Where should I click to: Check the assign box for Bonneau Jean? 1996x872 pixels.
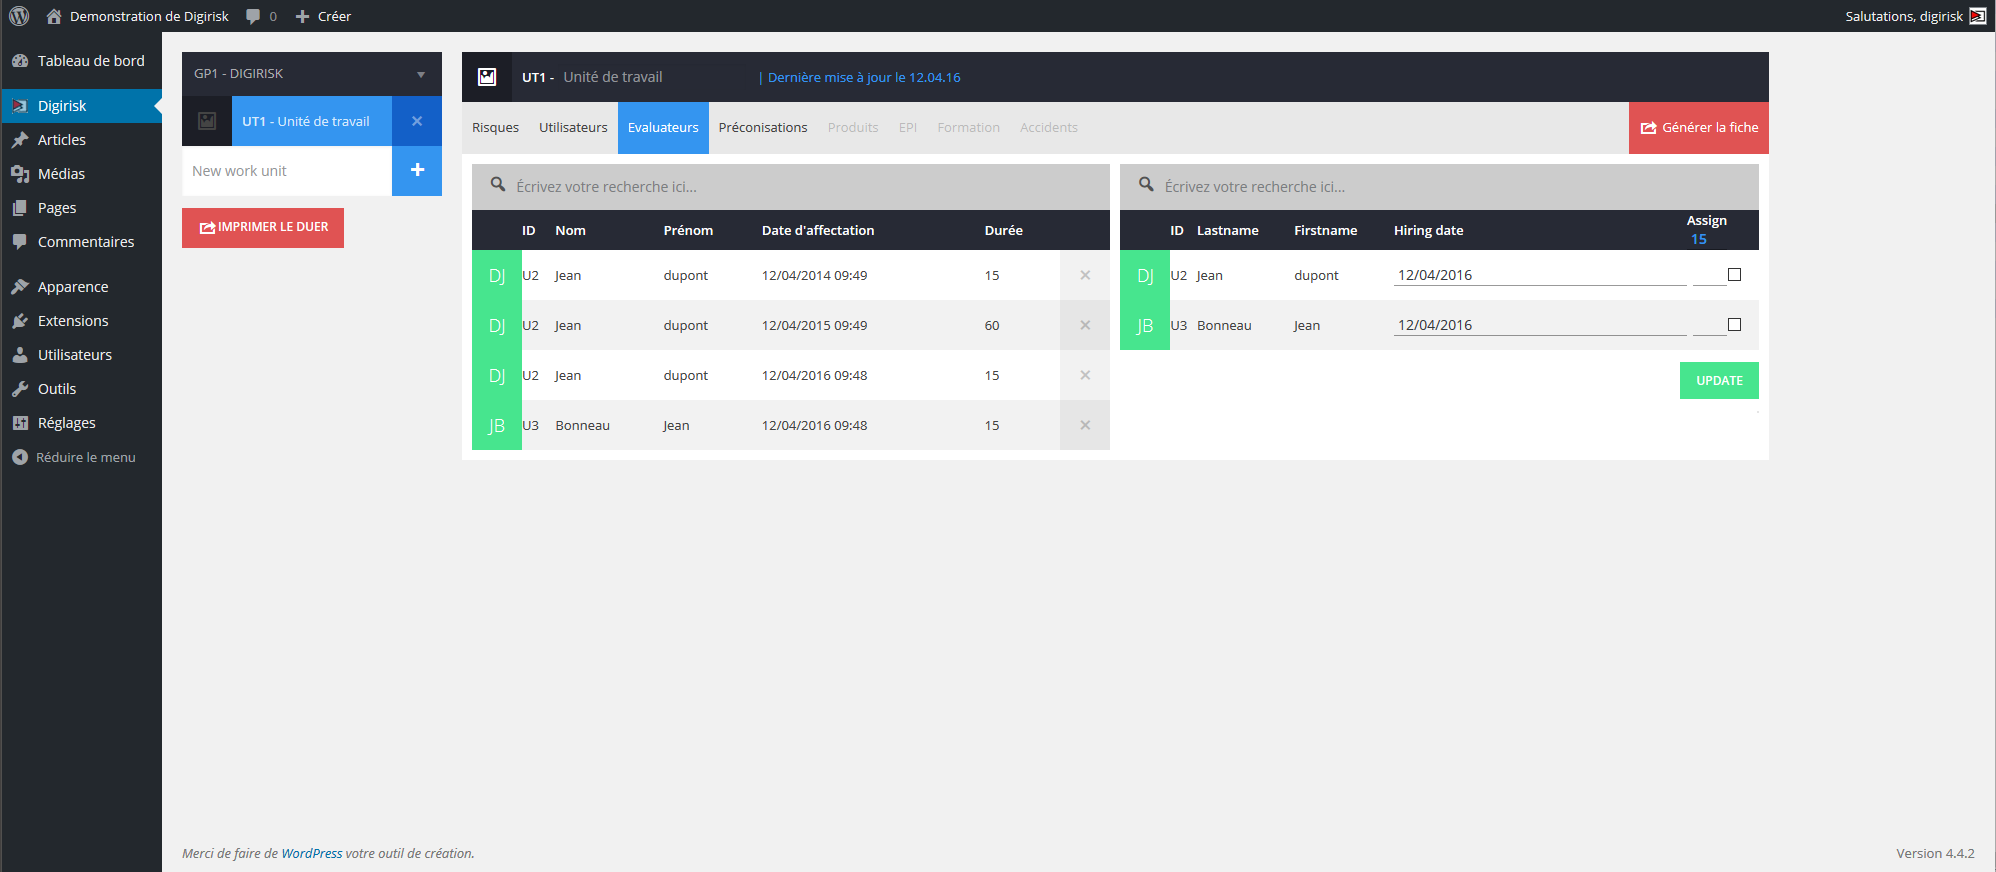pos(1734,324)
